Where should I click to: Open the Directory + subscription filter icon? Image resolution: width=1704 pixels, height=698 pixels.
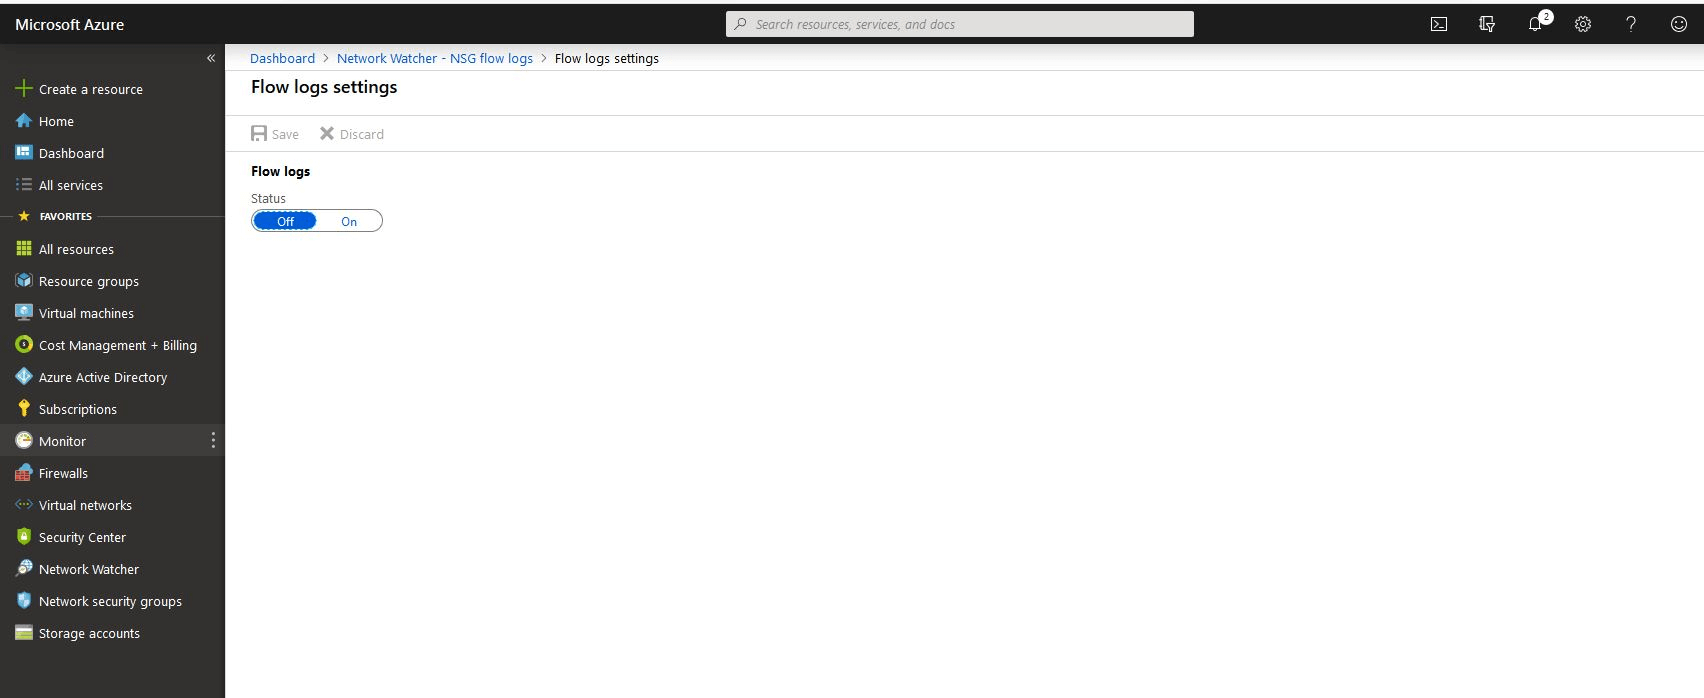click(x=1487, y=24)
